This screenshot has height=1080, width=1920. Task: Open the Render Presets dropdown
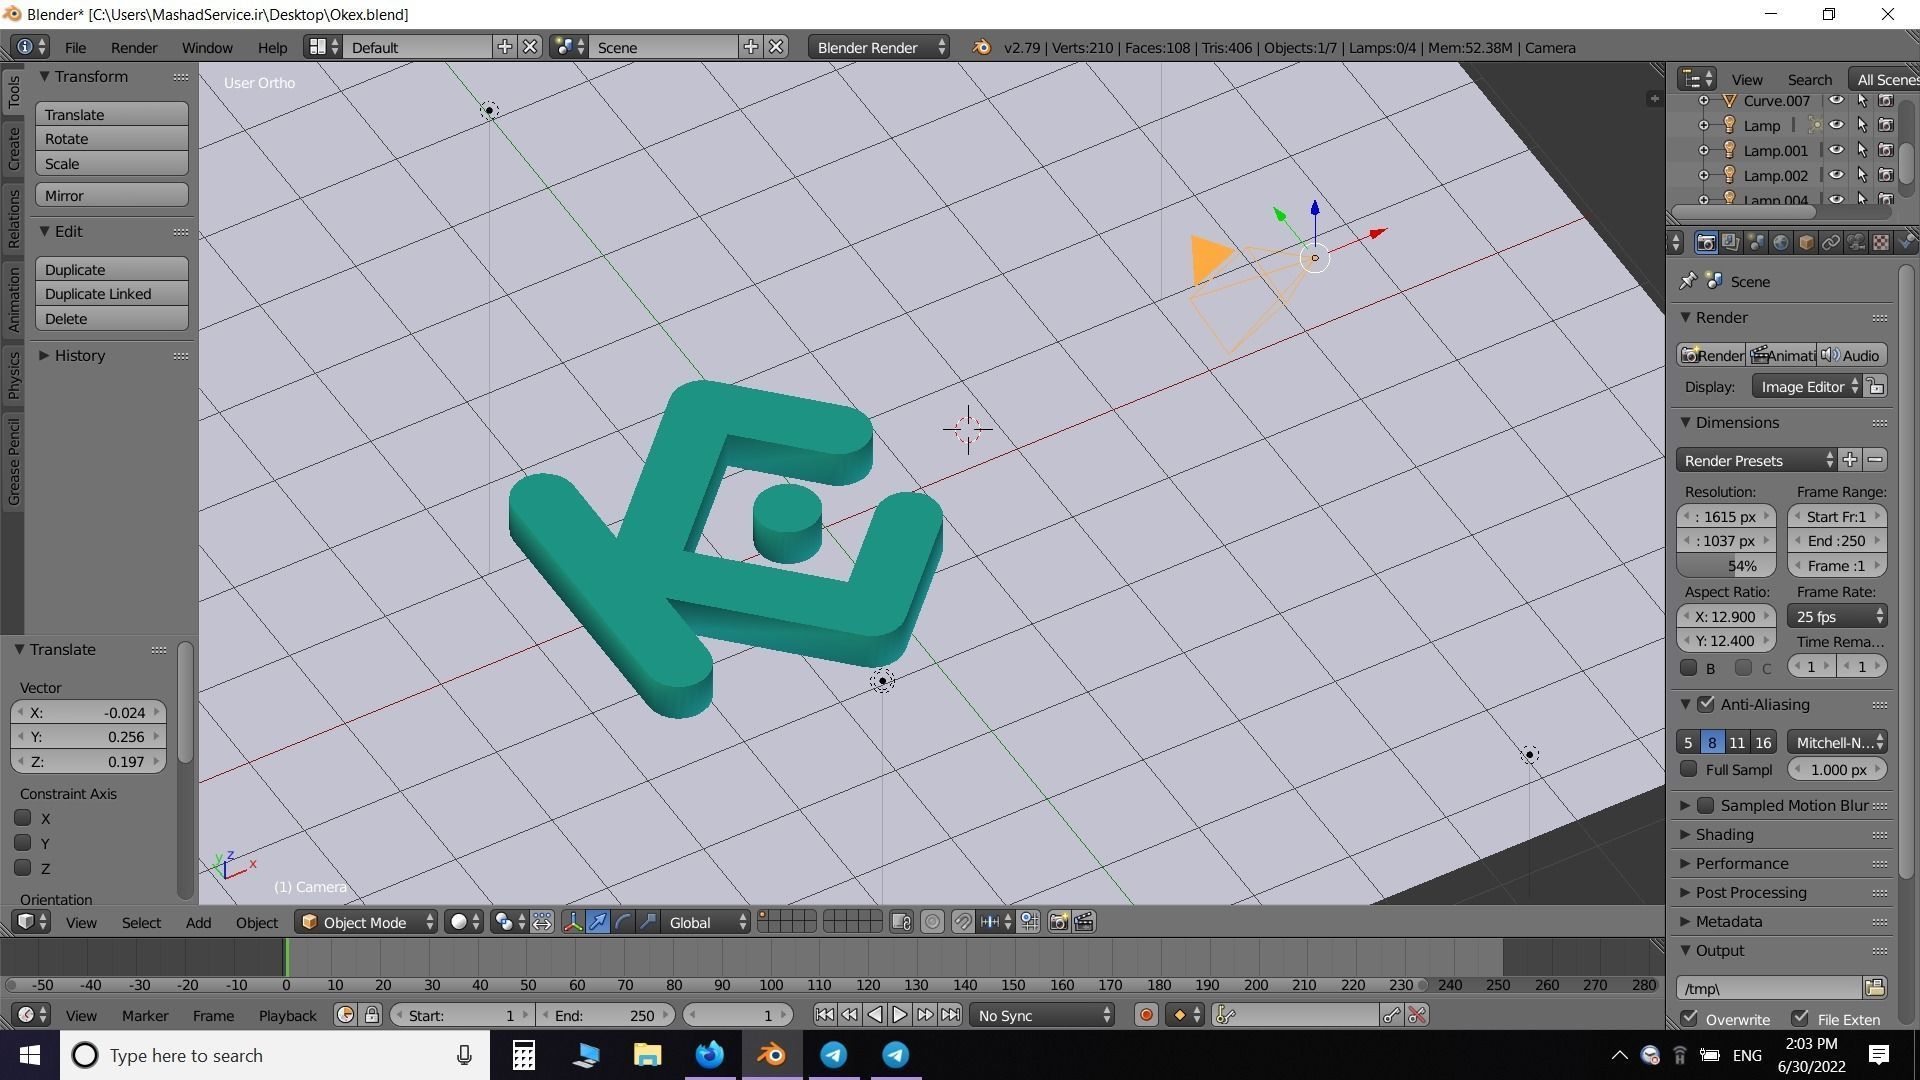[1757, 460]
